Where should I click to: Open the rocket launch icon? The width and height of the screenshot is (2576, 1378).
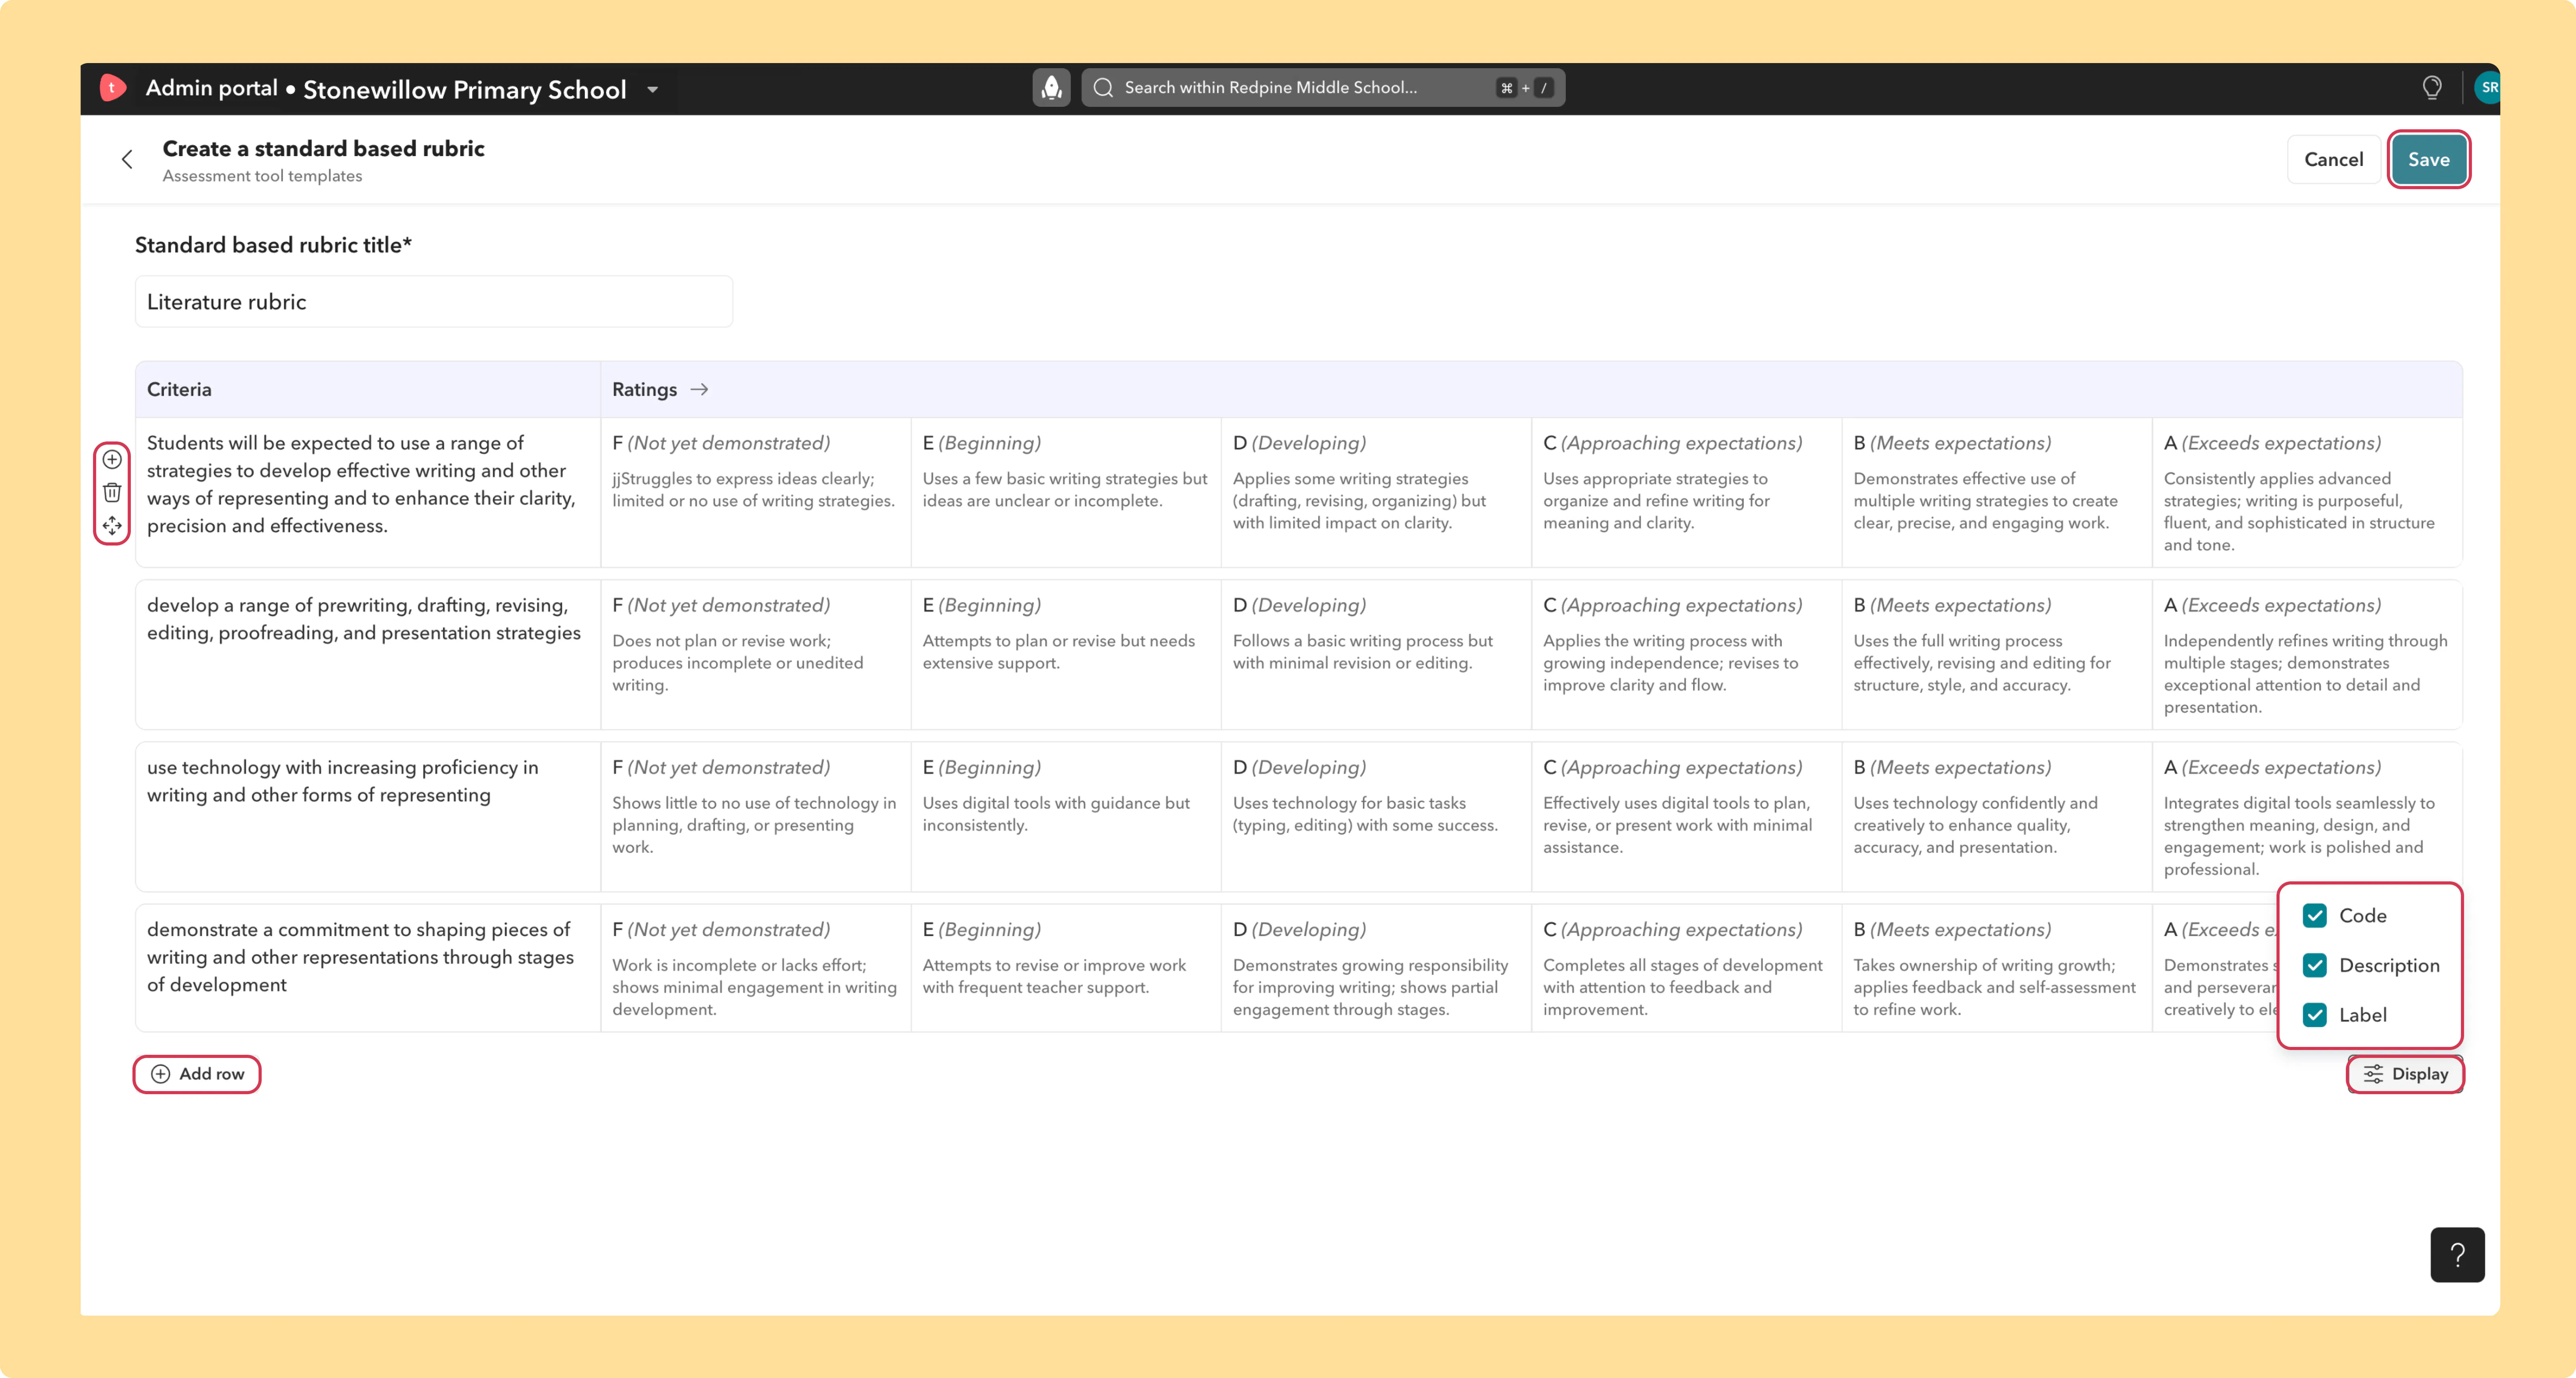click(x=1051, y=88)
